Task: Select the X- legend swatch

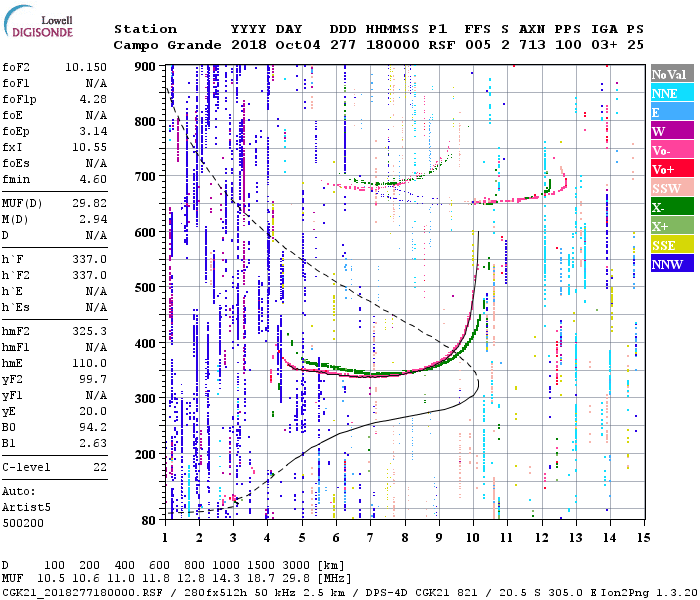Action: pyautogui.click(x=672, y=207)
